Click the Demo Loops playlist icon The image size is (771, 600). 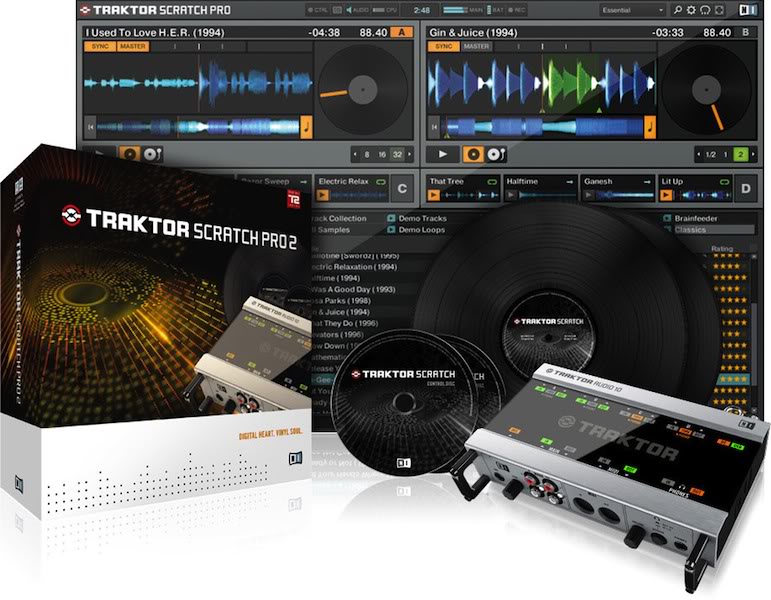tap(391, 230)
